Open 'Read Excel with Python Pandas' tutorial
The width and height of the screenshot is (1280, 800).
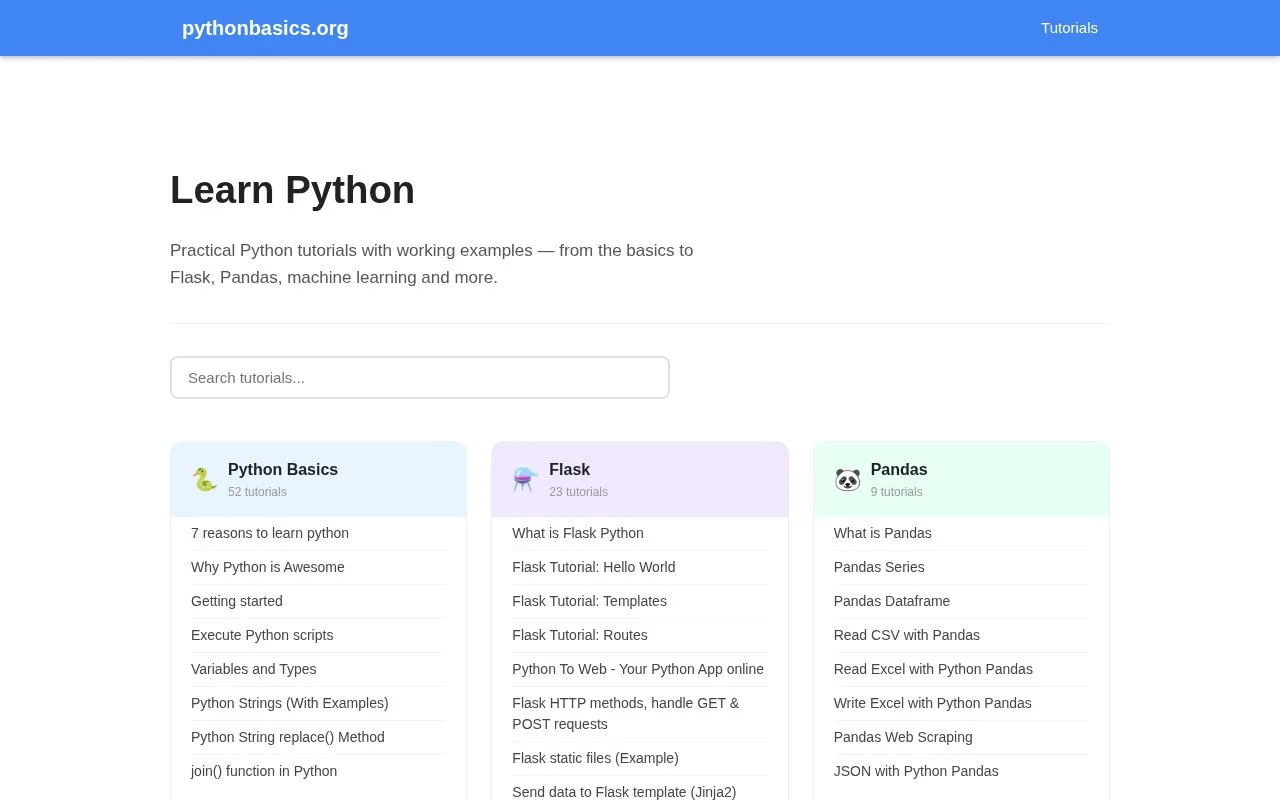[933, 669]
